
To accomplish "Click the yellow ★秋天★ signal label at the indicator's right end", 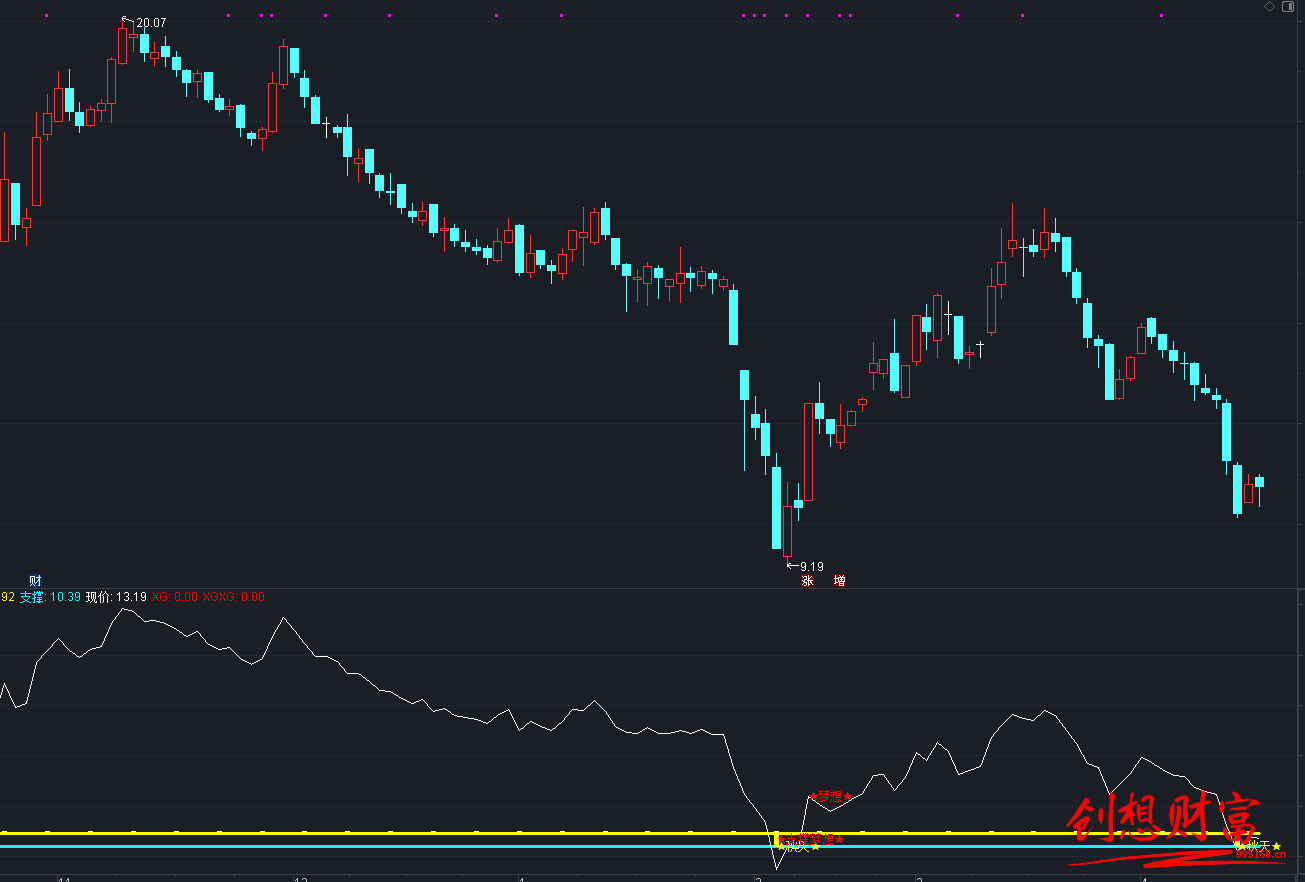I will pyautogui.click(x=1258, y=846).
